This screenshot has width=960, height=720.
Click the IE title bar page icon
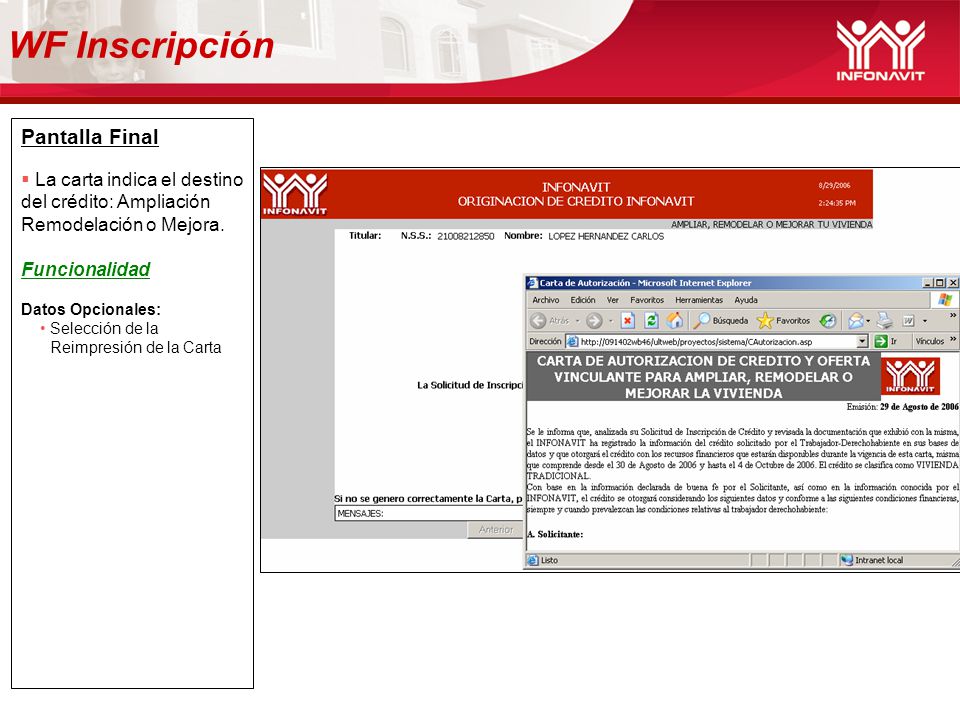pyautogui.click(x=533, y=283)
